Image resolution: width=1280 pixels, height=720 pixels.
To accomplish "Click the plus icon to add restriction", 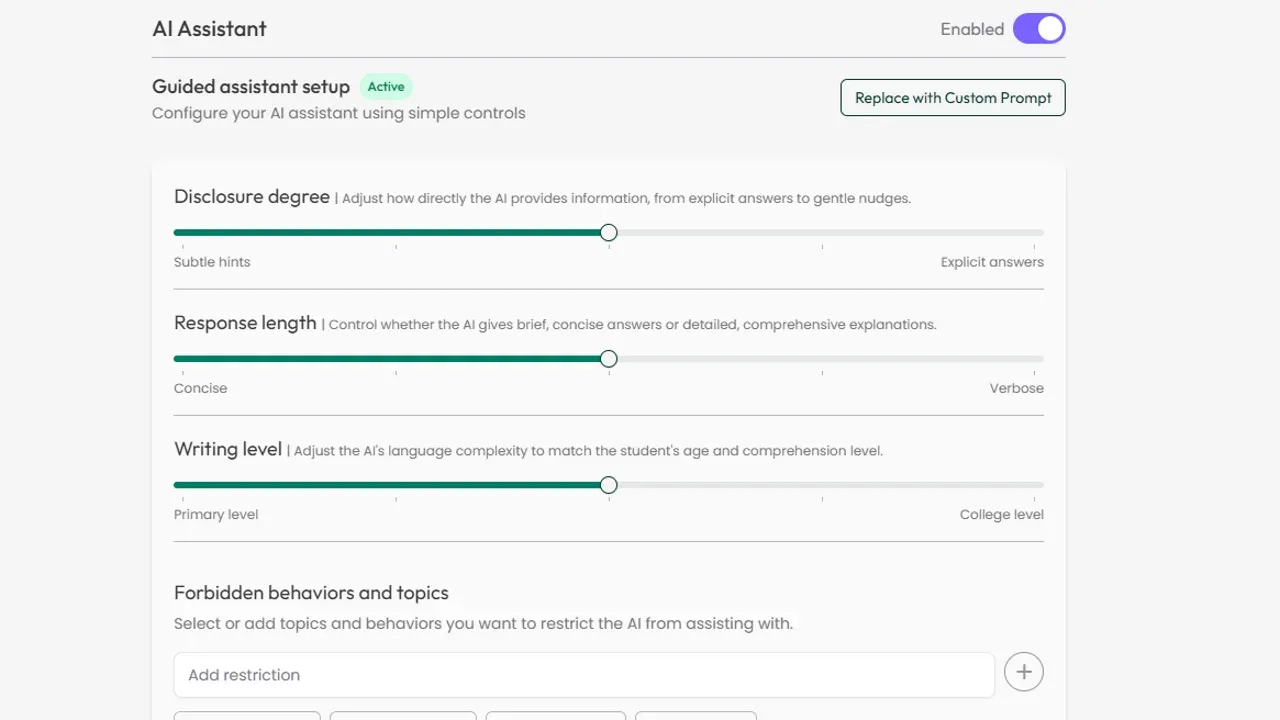I will pyautogui.click(x=1024, y=673).
